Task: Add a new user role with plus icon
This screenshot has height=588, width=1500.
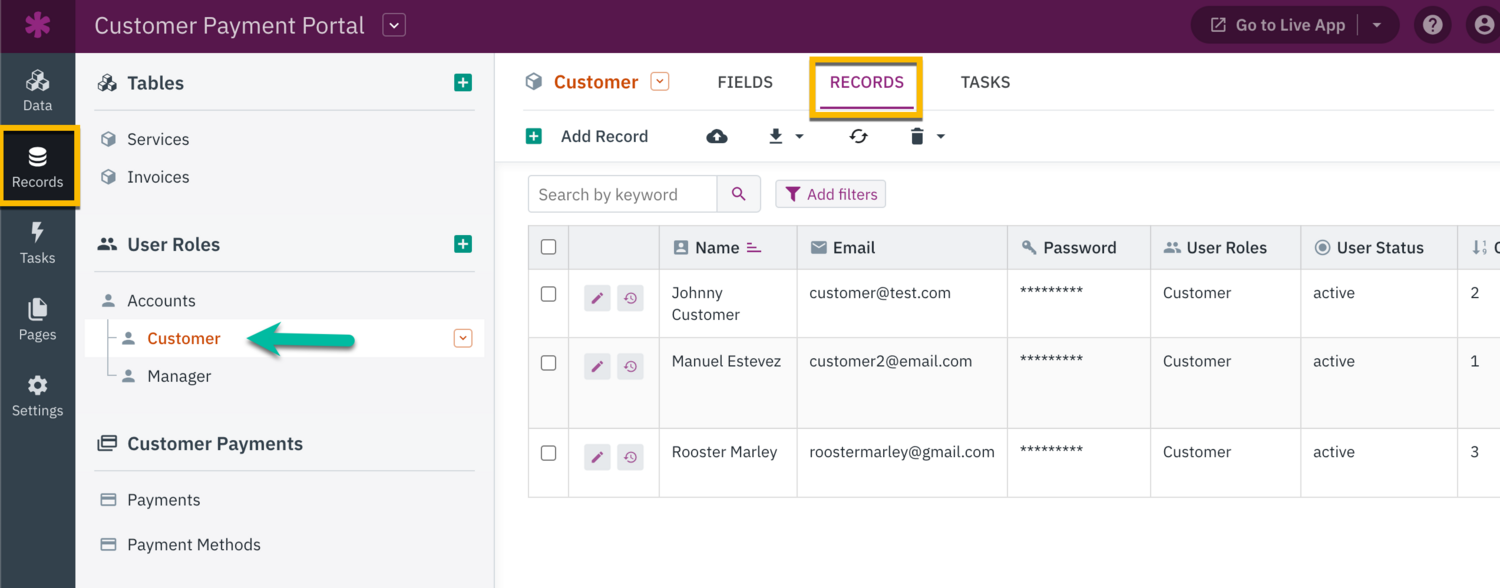Action: point(463,244)
